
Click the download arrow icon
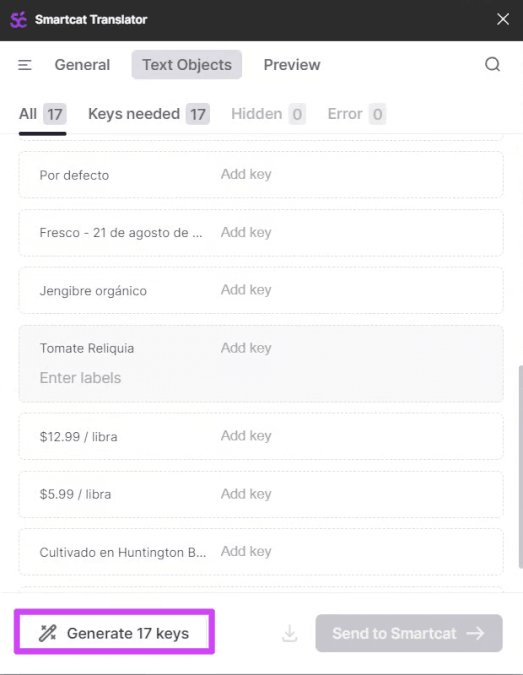[290, 633]
